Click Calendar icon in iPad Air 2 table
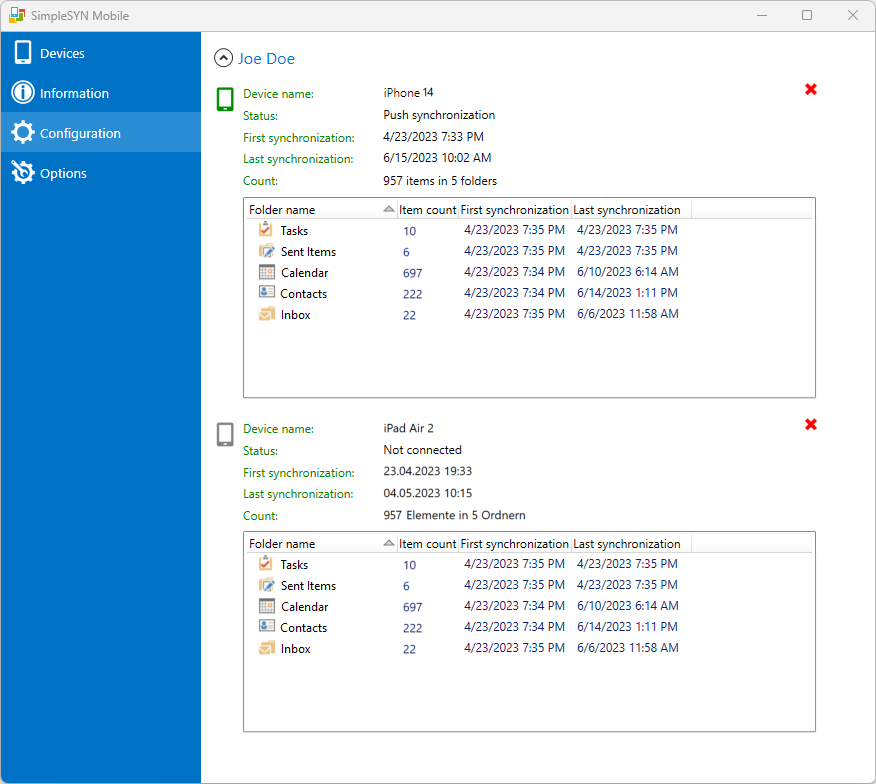876x784 pixels. point(266,606)
